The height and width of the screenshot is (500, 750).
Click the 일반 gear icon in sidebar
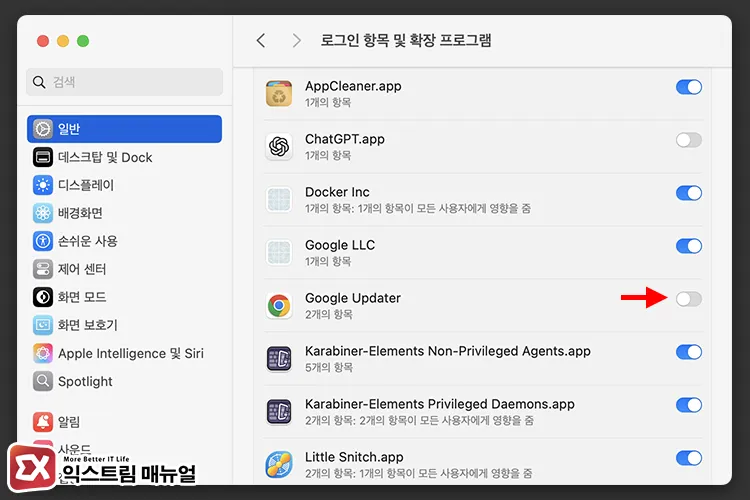pos(43,129)
